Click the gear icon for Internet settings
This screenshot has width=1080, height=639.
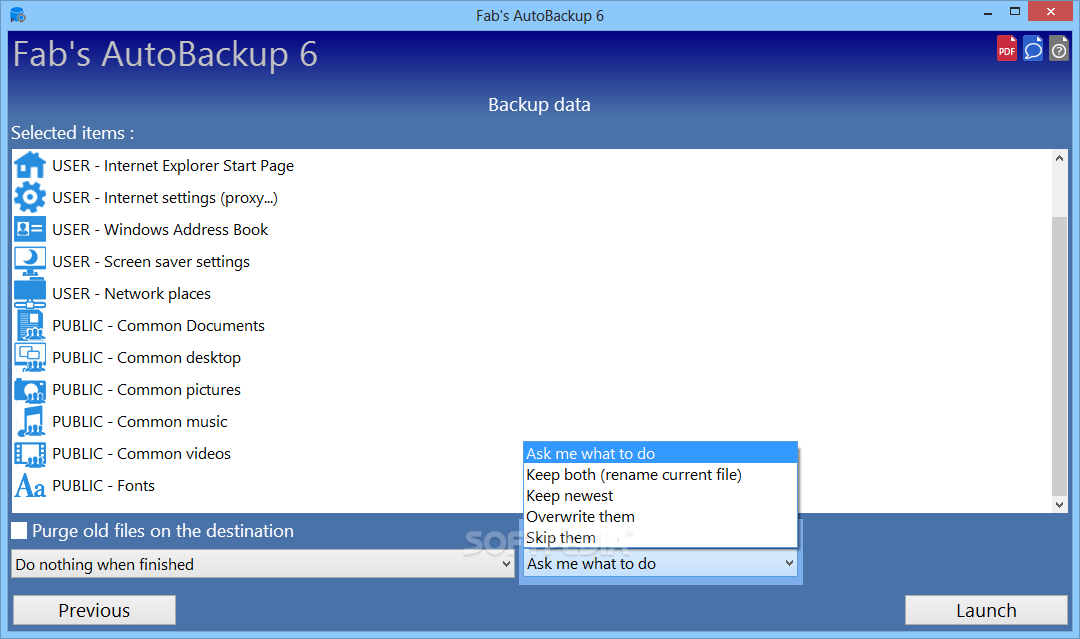pyautogui.click(x=30, y=198)
